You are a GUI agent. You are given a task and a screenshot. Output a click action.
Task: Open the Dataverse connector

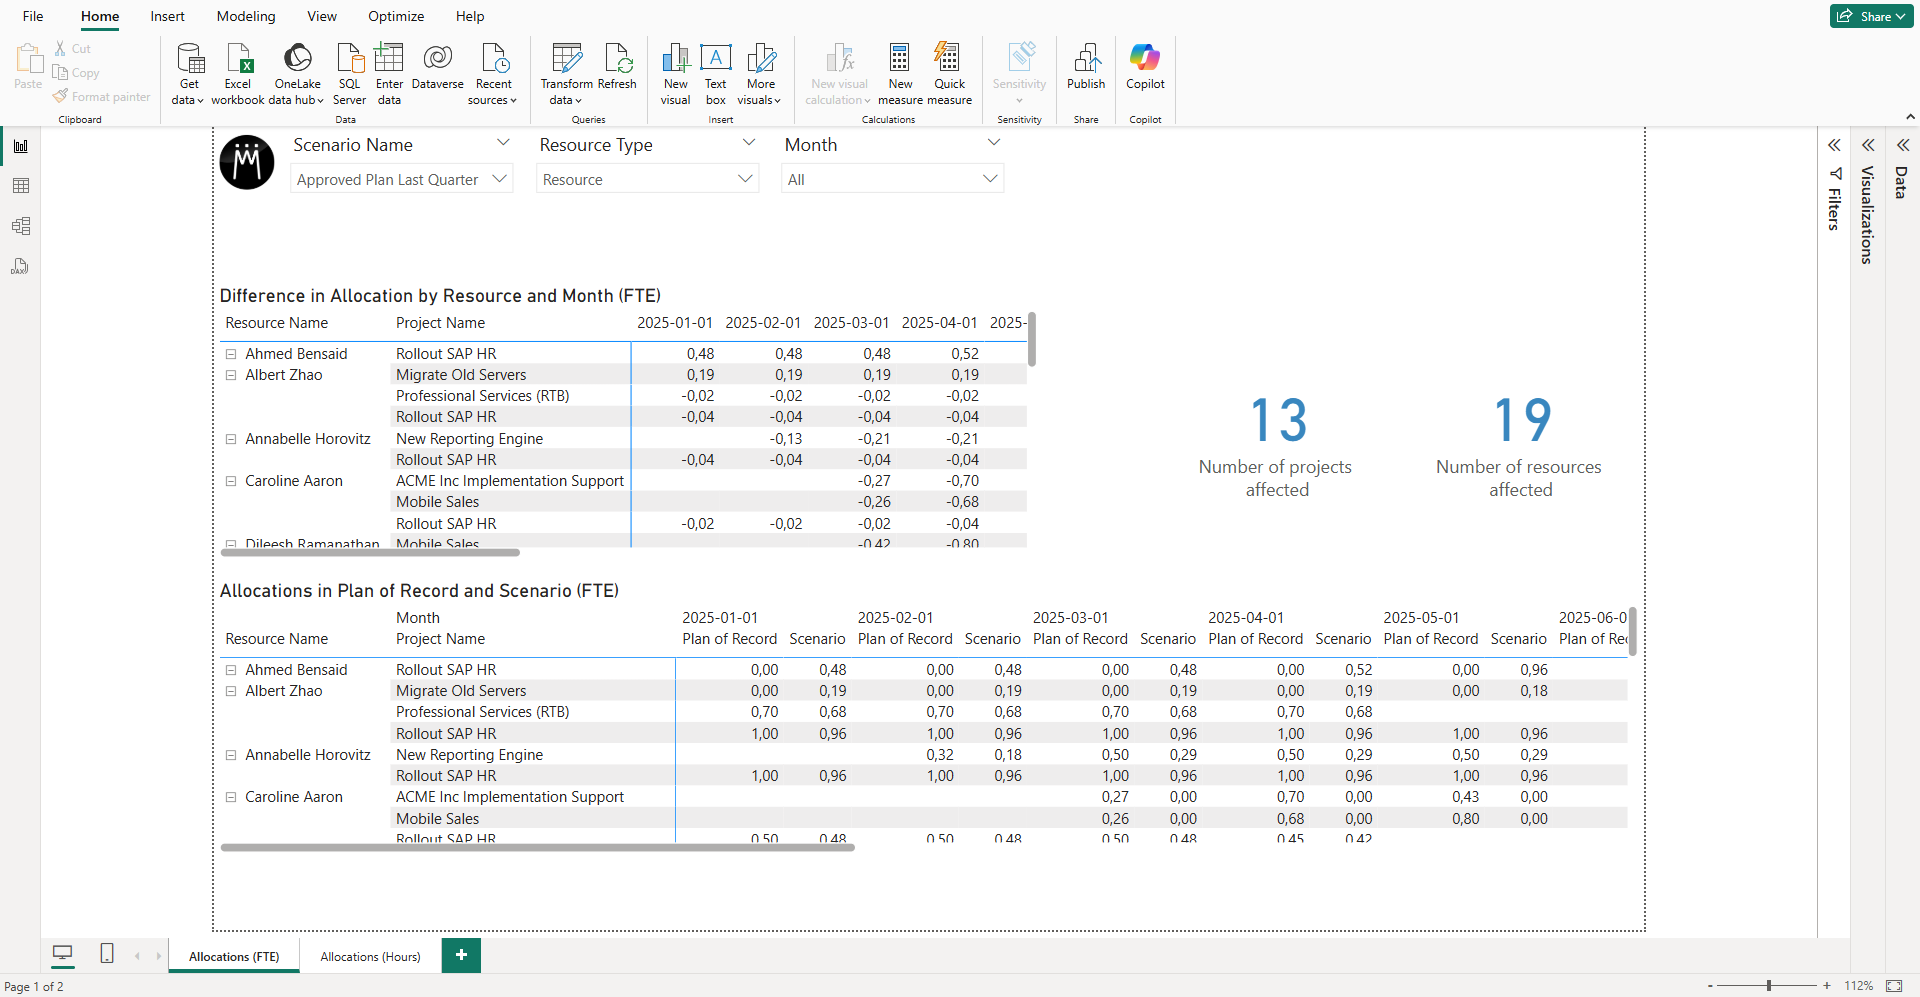(x=437, y=66)
